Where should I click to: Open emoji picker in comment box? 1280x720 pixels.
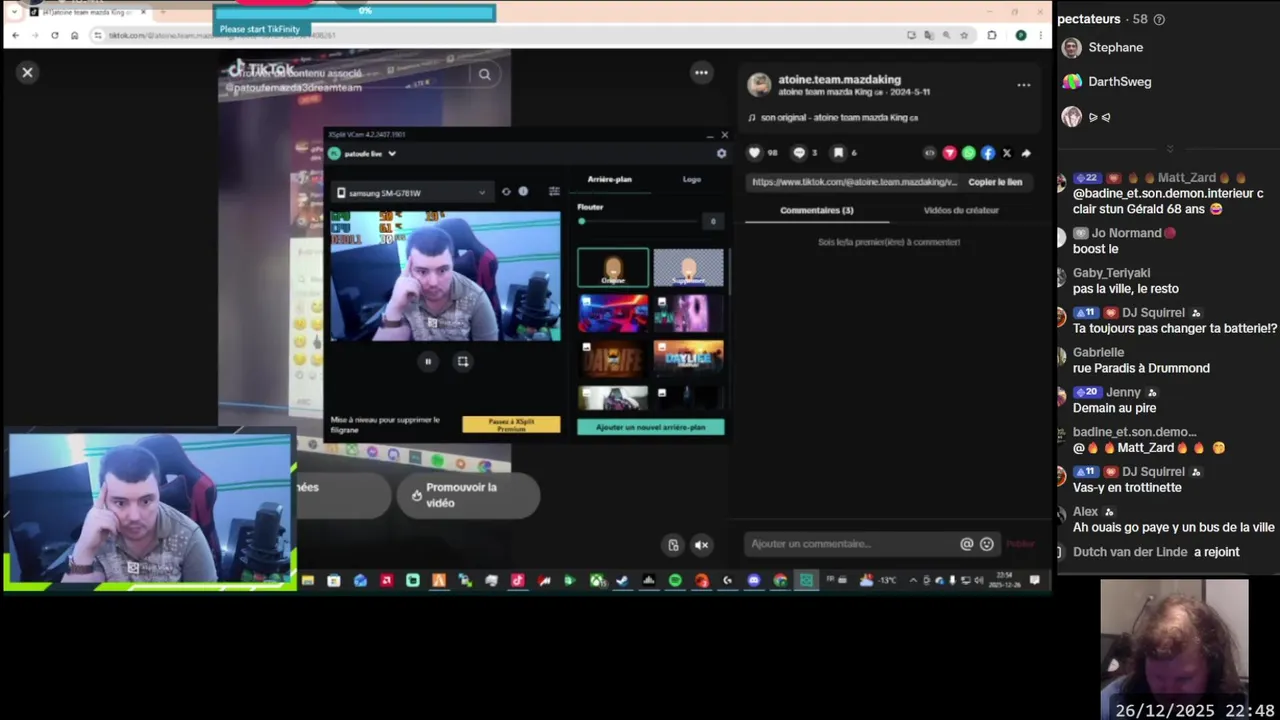(x=987, y=544)
